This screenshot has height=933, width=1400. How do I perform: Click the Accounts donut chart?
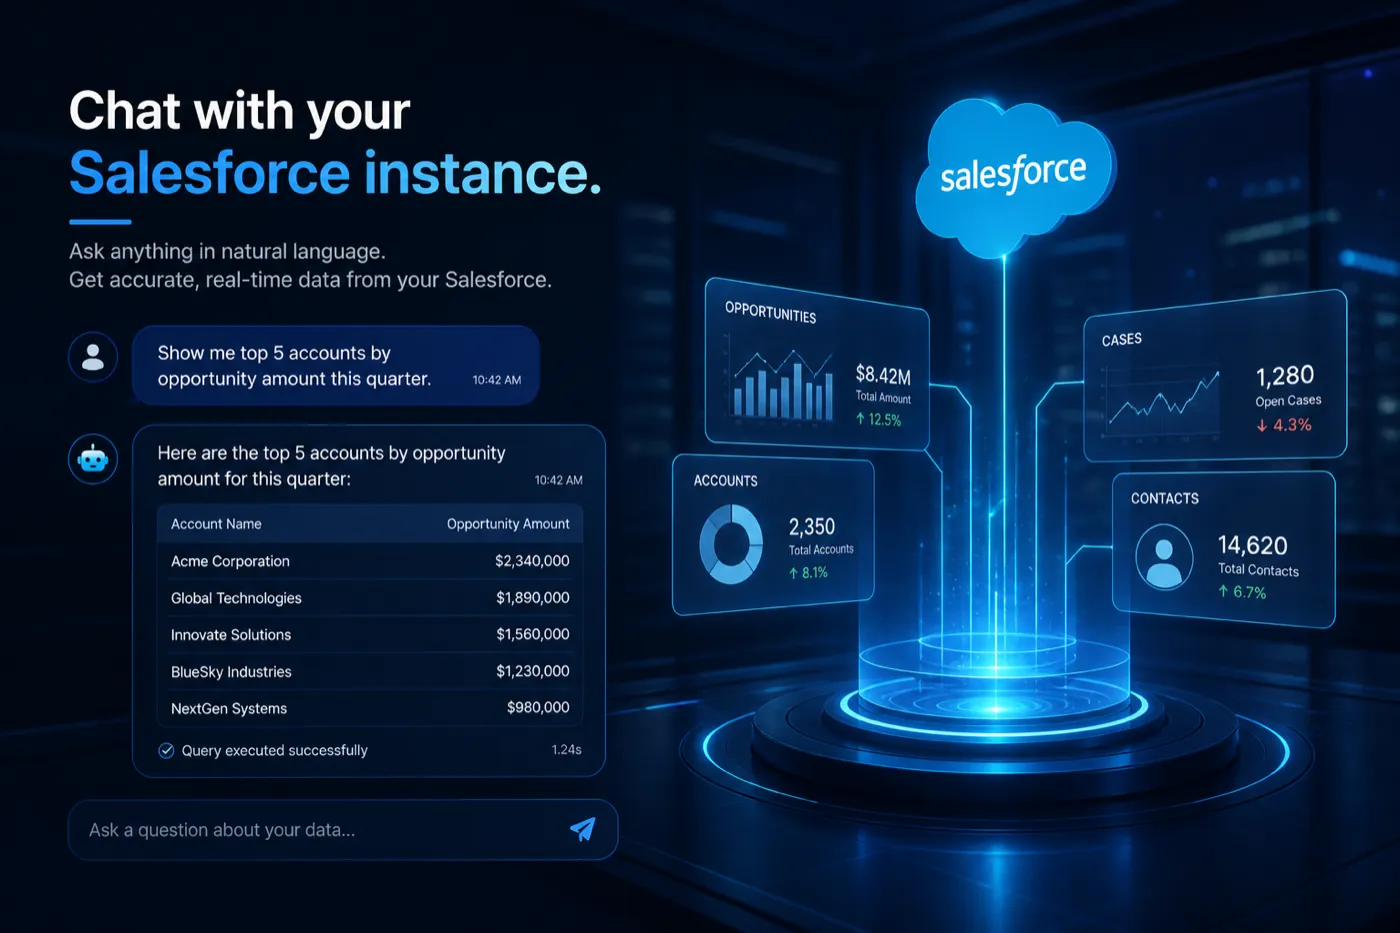click(x=731, y=543)
